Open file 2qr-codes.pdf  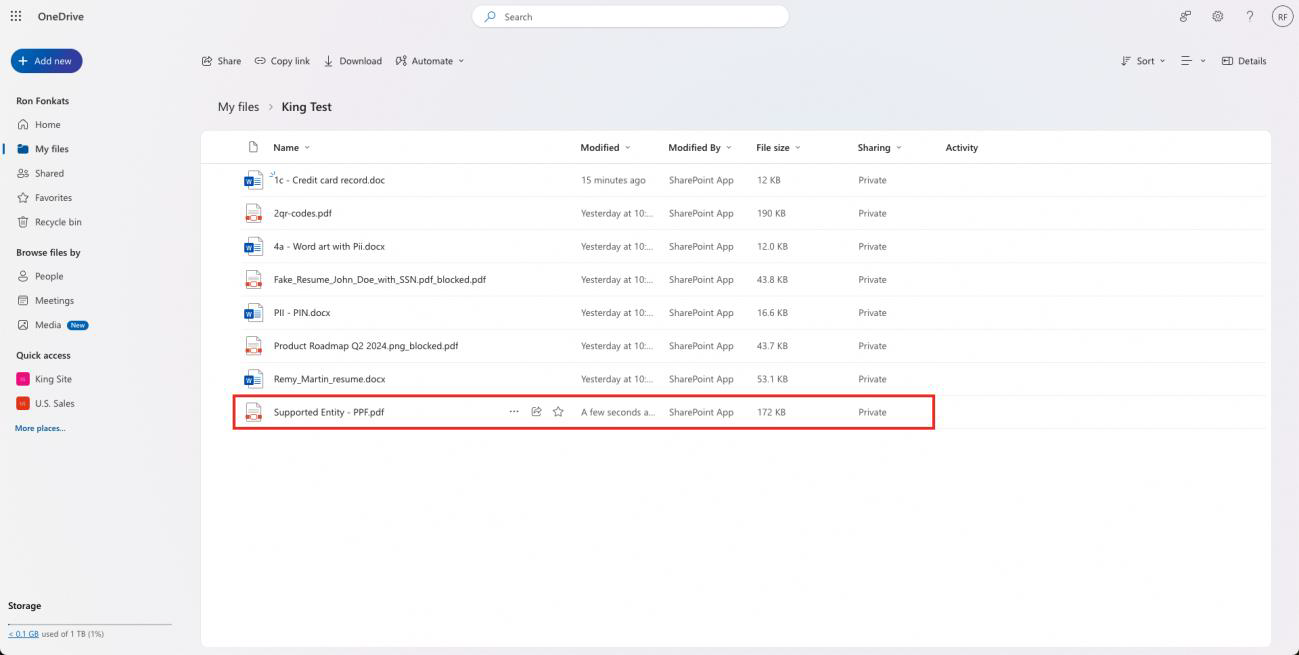[303, 213]
